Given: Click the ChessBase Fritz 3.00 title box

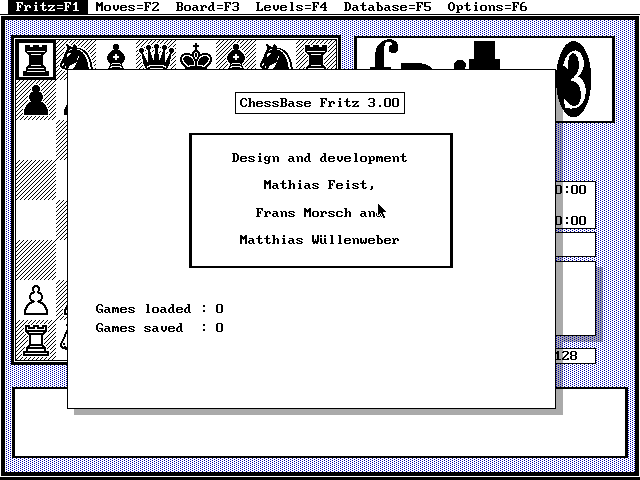Looking at the screenshot, I should coord(320,103).
